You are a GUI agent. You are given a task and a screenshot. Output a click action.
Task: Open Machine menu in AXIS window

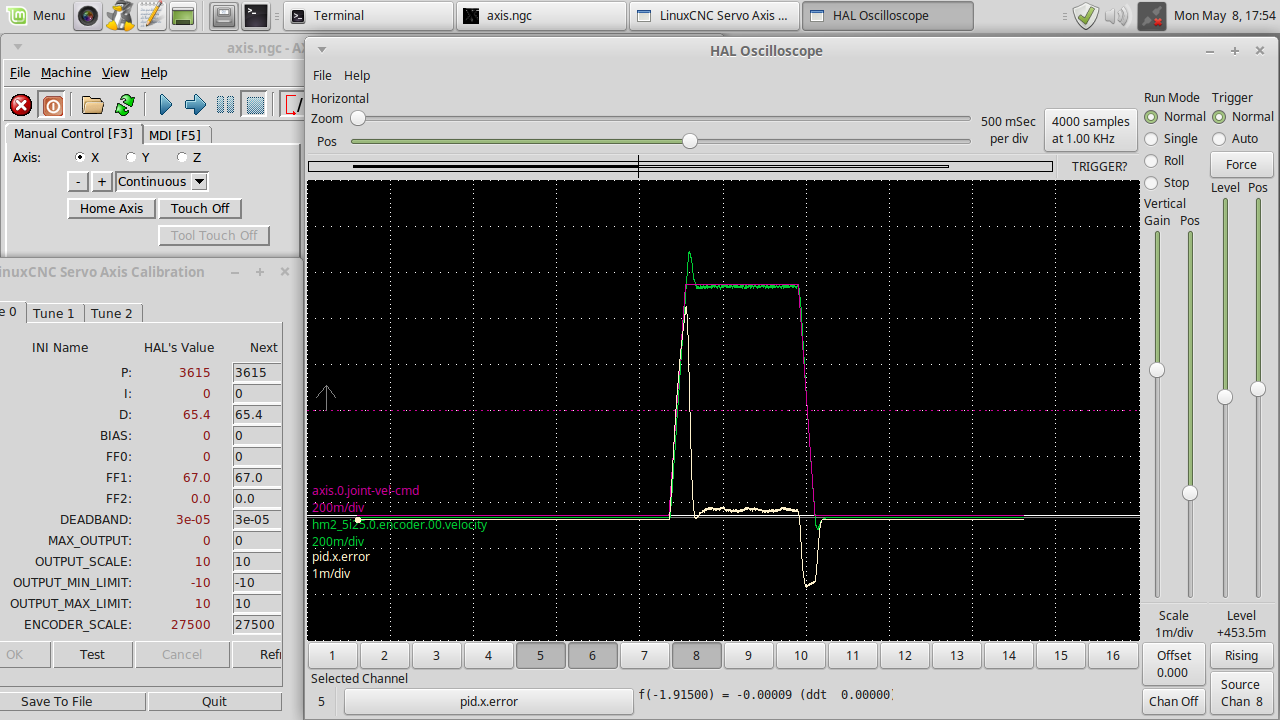coord(66,72)
